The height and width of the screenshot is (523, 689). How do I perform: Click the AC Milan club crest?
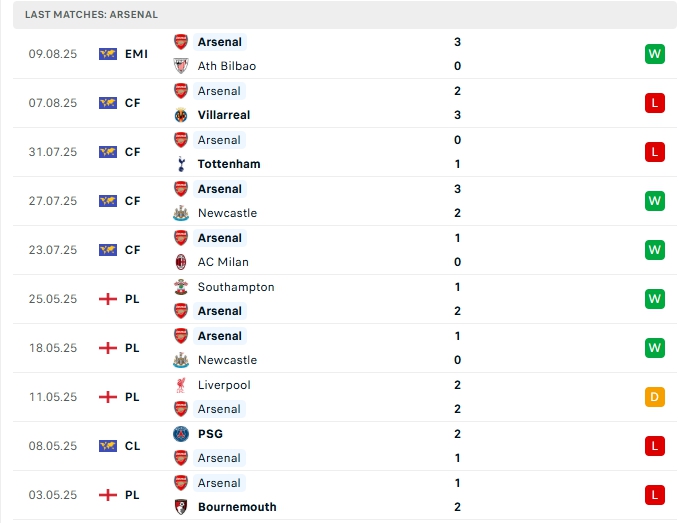pos(181,262)
